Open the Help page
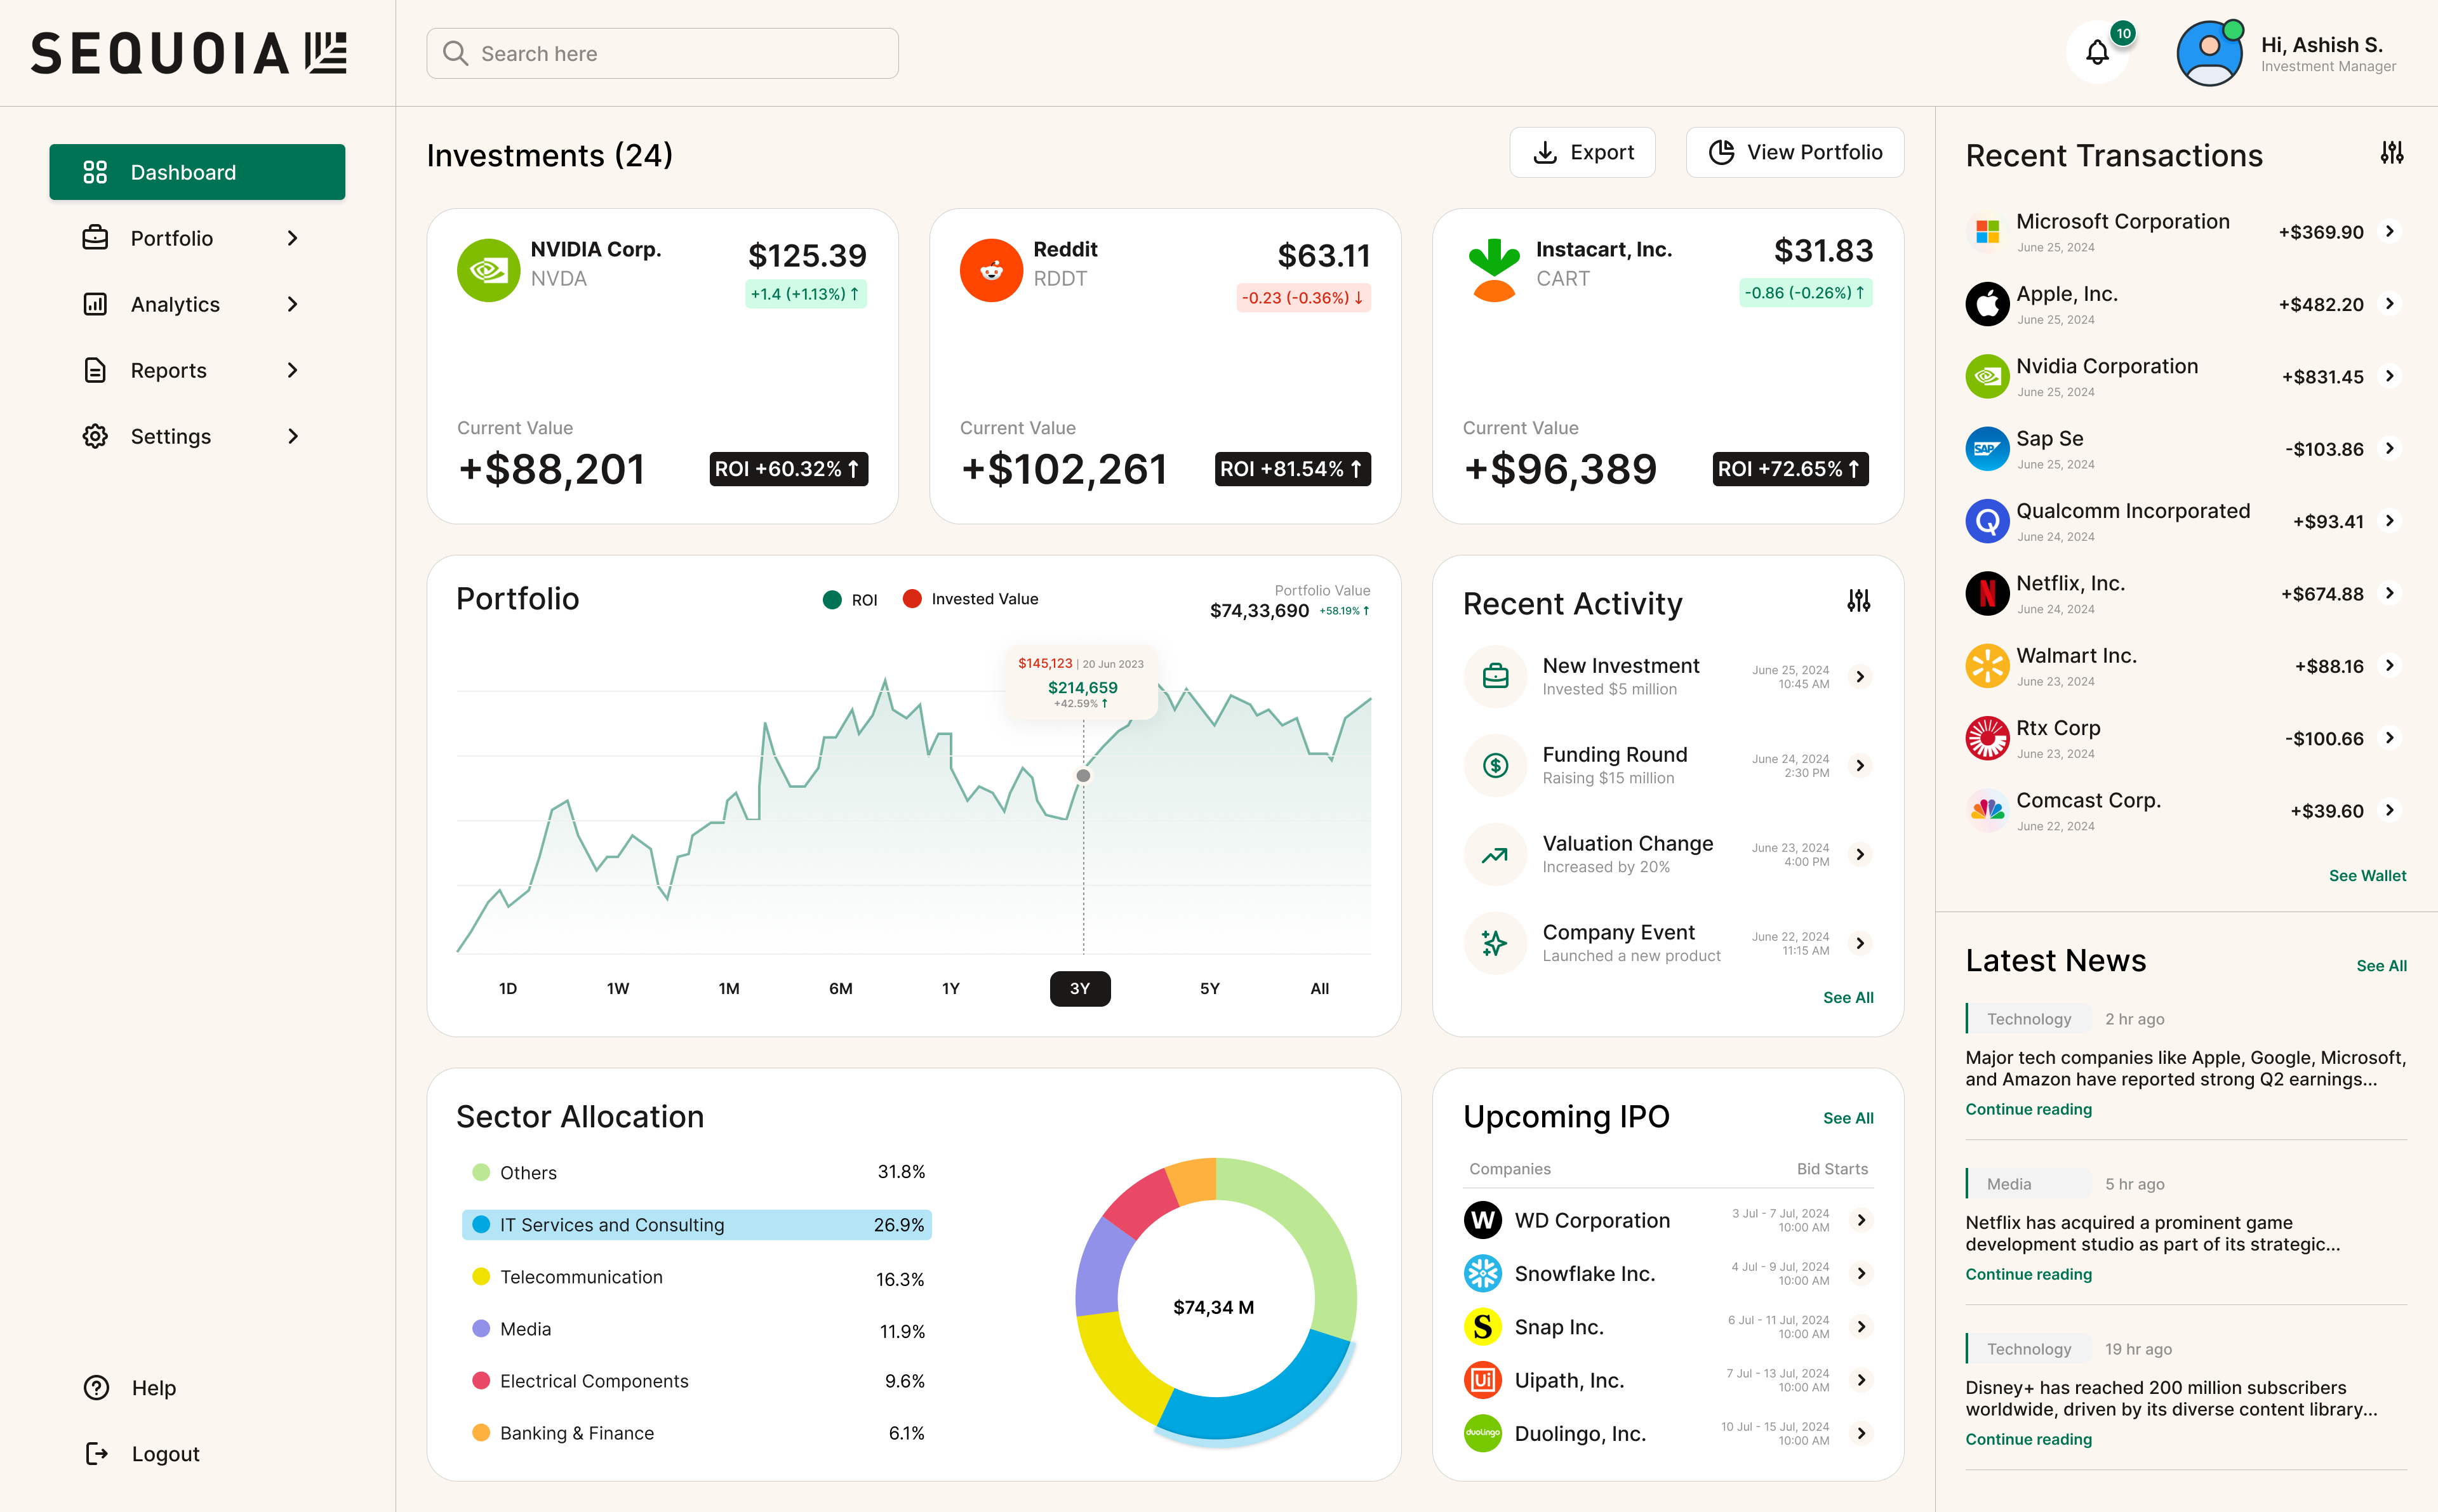The image size is (2438, 1512). pos(130,1388)
